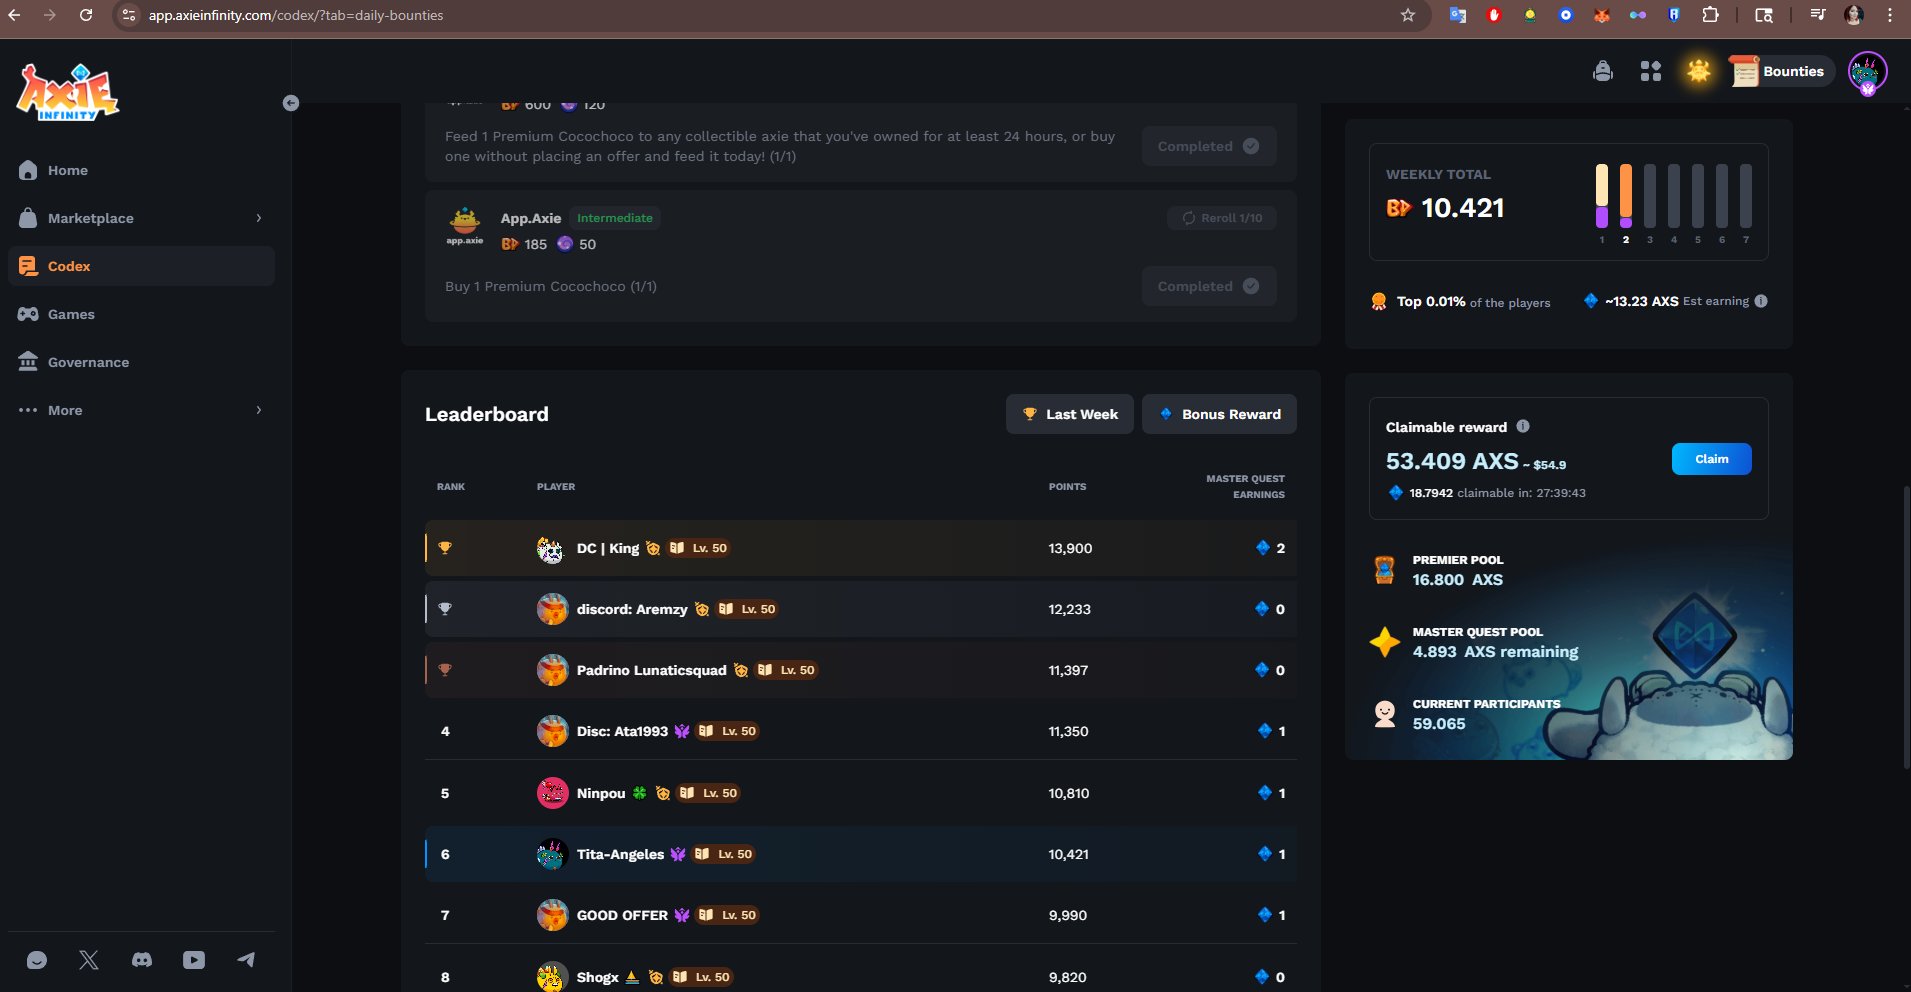Viewport: 1911px width, 992px height.
Task: Open the X (Twitter) social link
Action: (89, 960)
